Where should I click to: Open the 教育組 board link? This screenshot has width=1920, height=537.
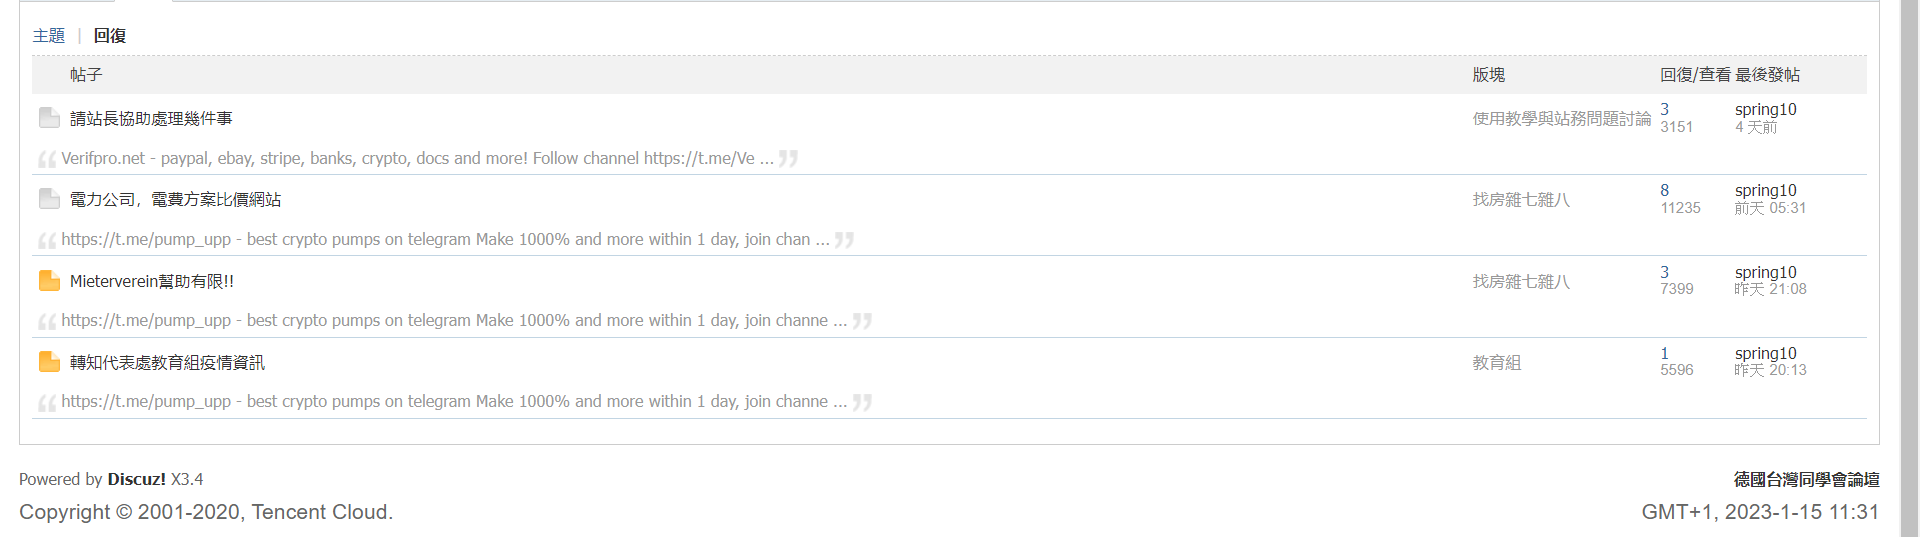1496,363
